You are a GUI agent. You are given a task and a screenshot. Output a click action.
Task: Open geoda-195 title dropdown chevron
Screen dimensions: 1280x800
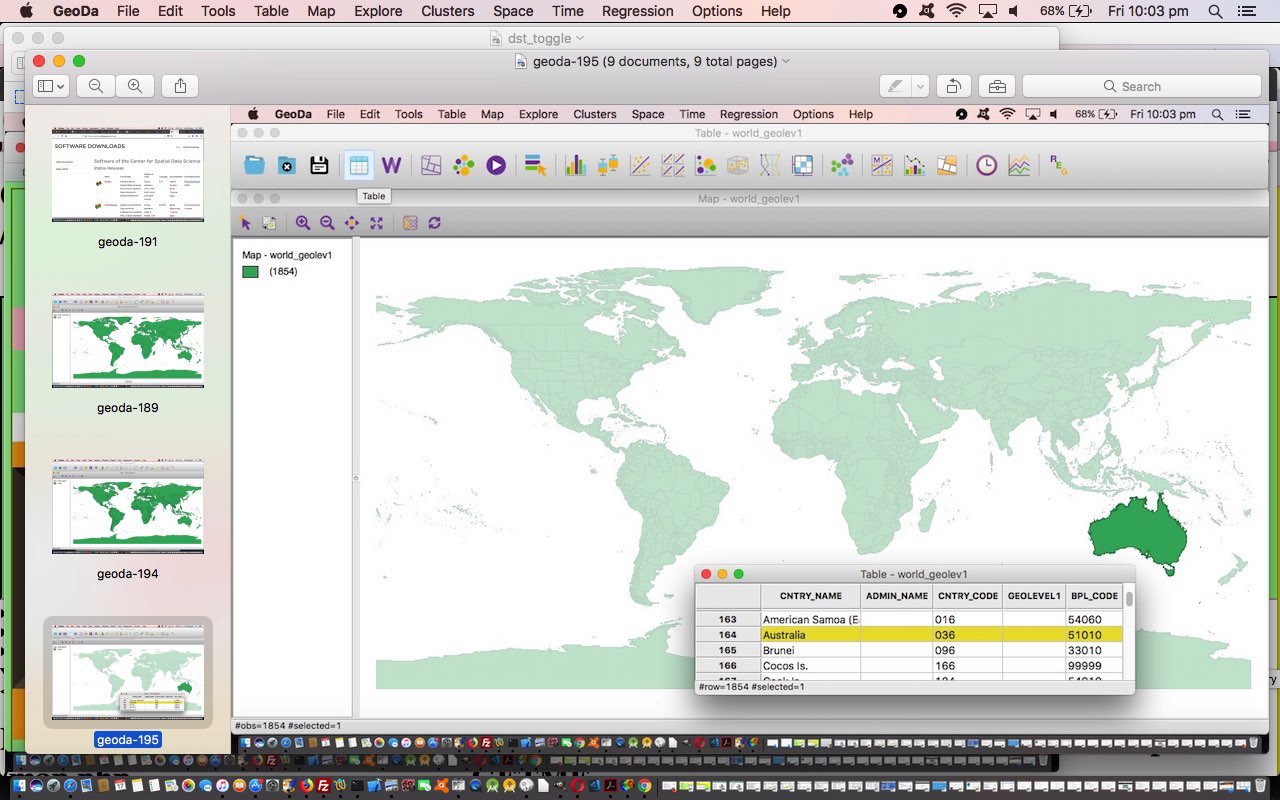pyautogui.click(x=786, y=61)
